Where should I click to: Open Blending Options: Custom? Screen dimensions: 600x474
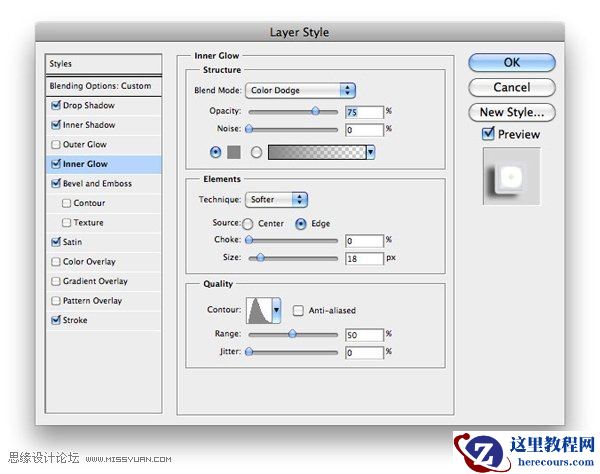pyautogui.click(x=103, y=86)
